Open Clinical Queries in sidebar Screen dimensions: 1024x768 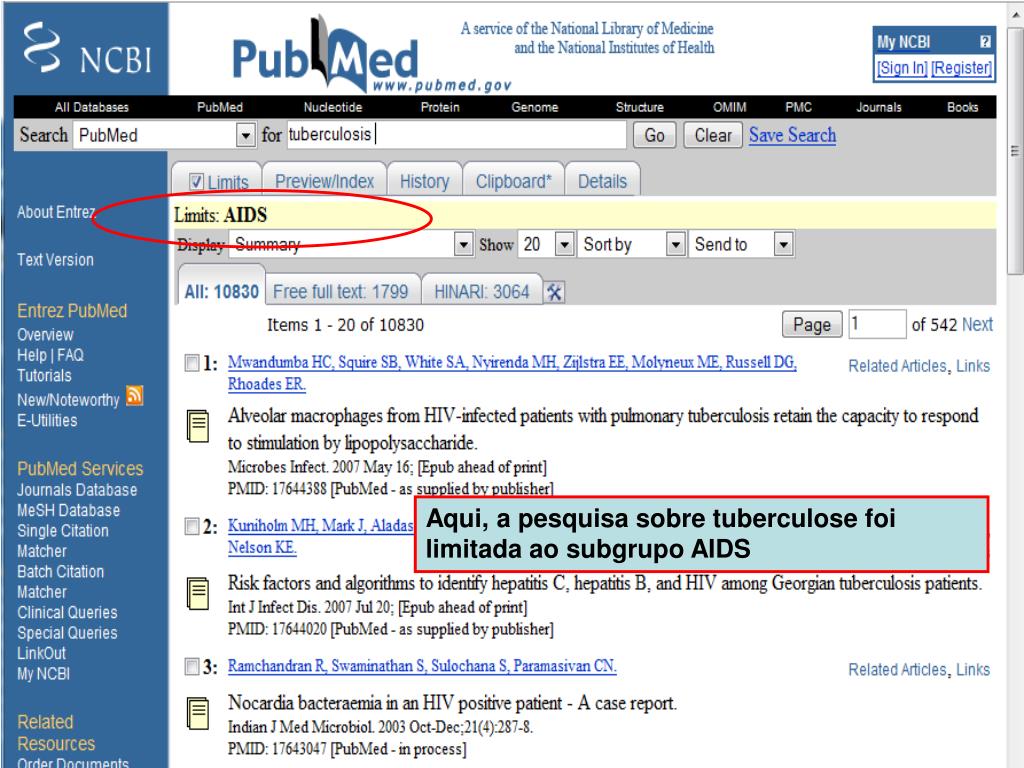tap(67, 613)
